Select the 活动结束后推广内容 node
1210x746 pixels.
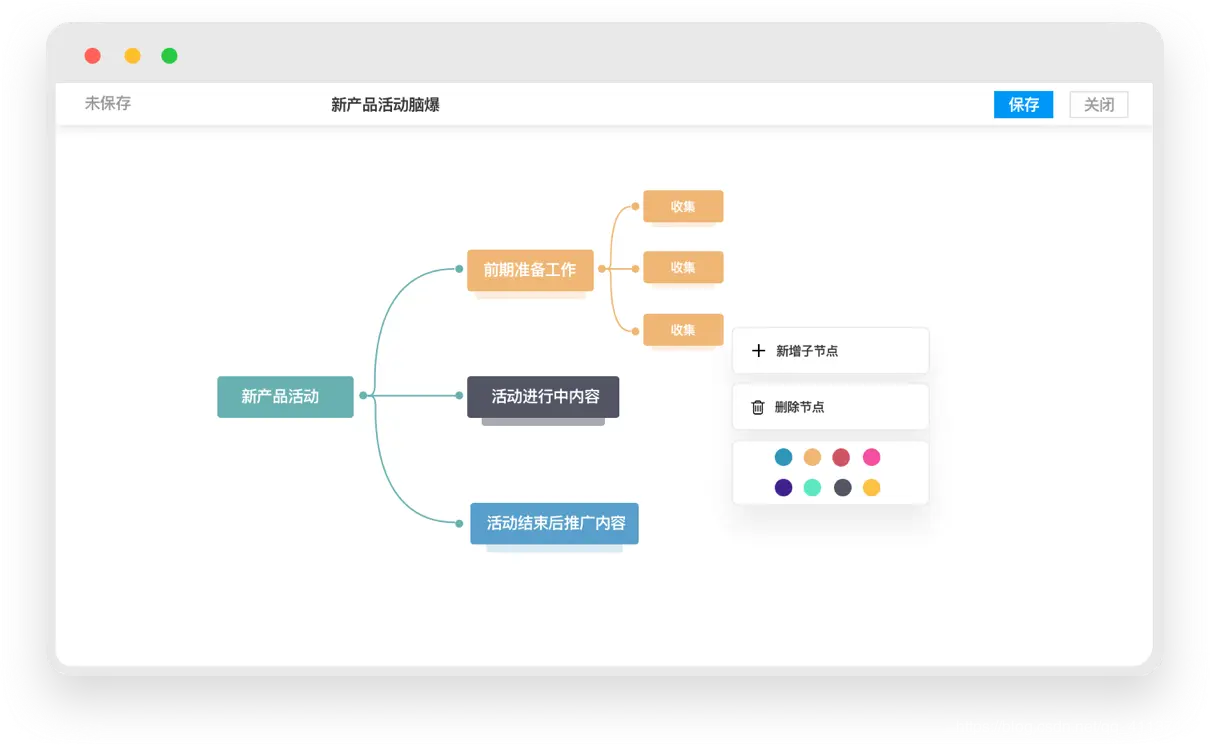554,523
